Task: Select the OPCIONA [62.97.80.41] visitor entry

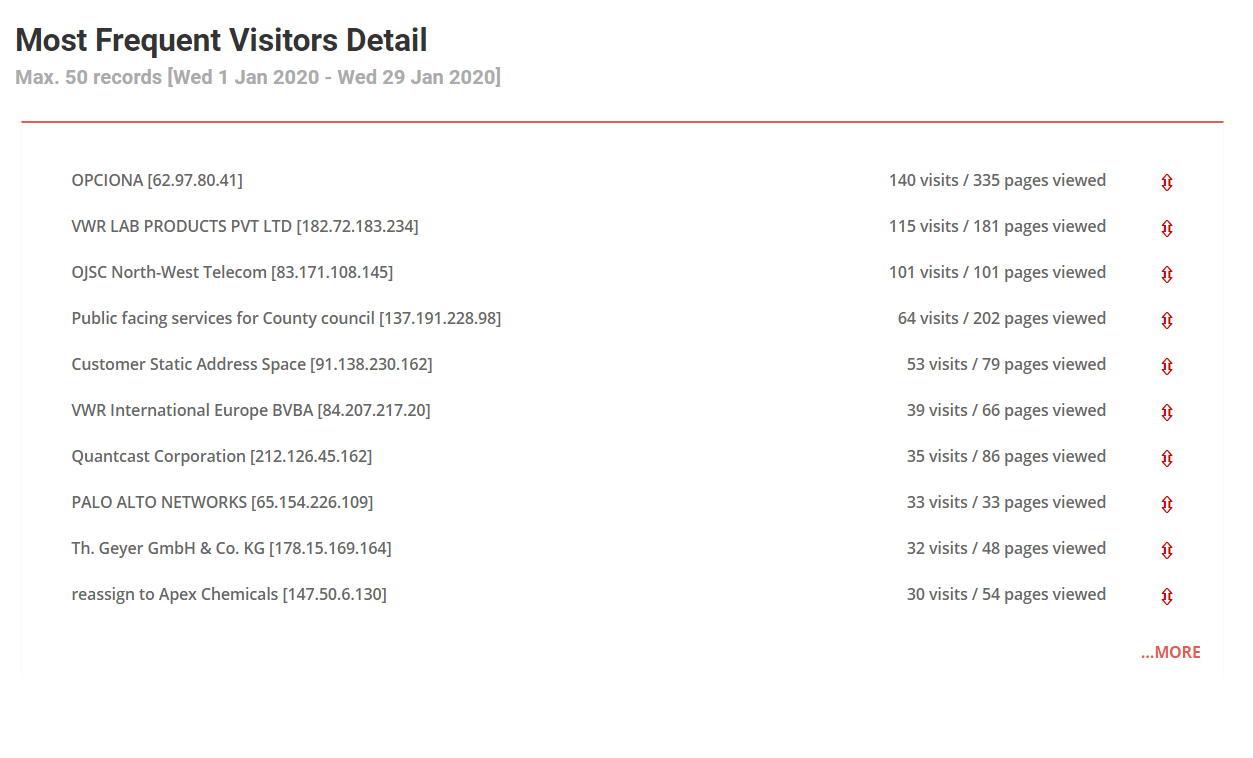Action: coord(157,180)
